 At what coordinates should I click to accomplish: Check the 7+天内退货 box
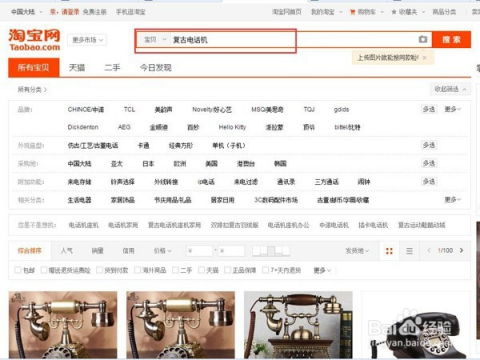coord(265,270)
